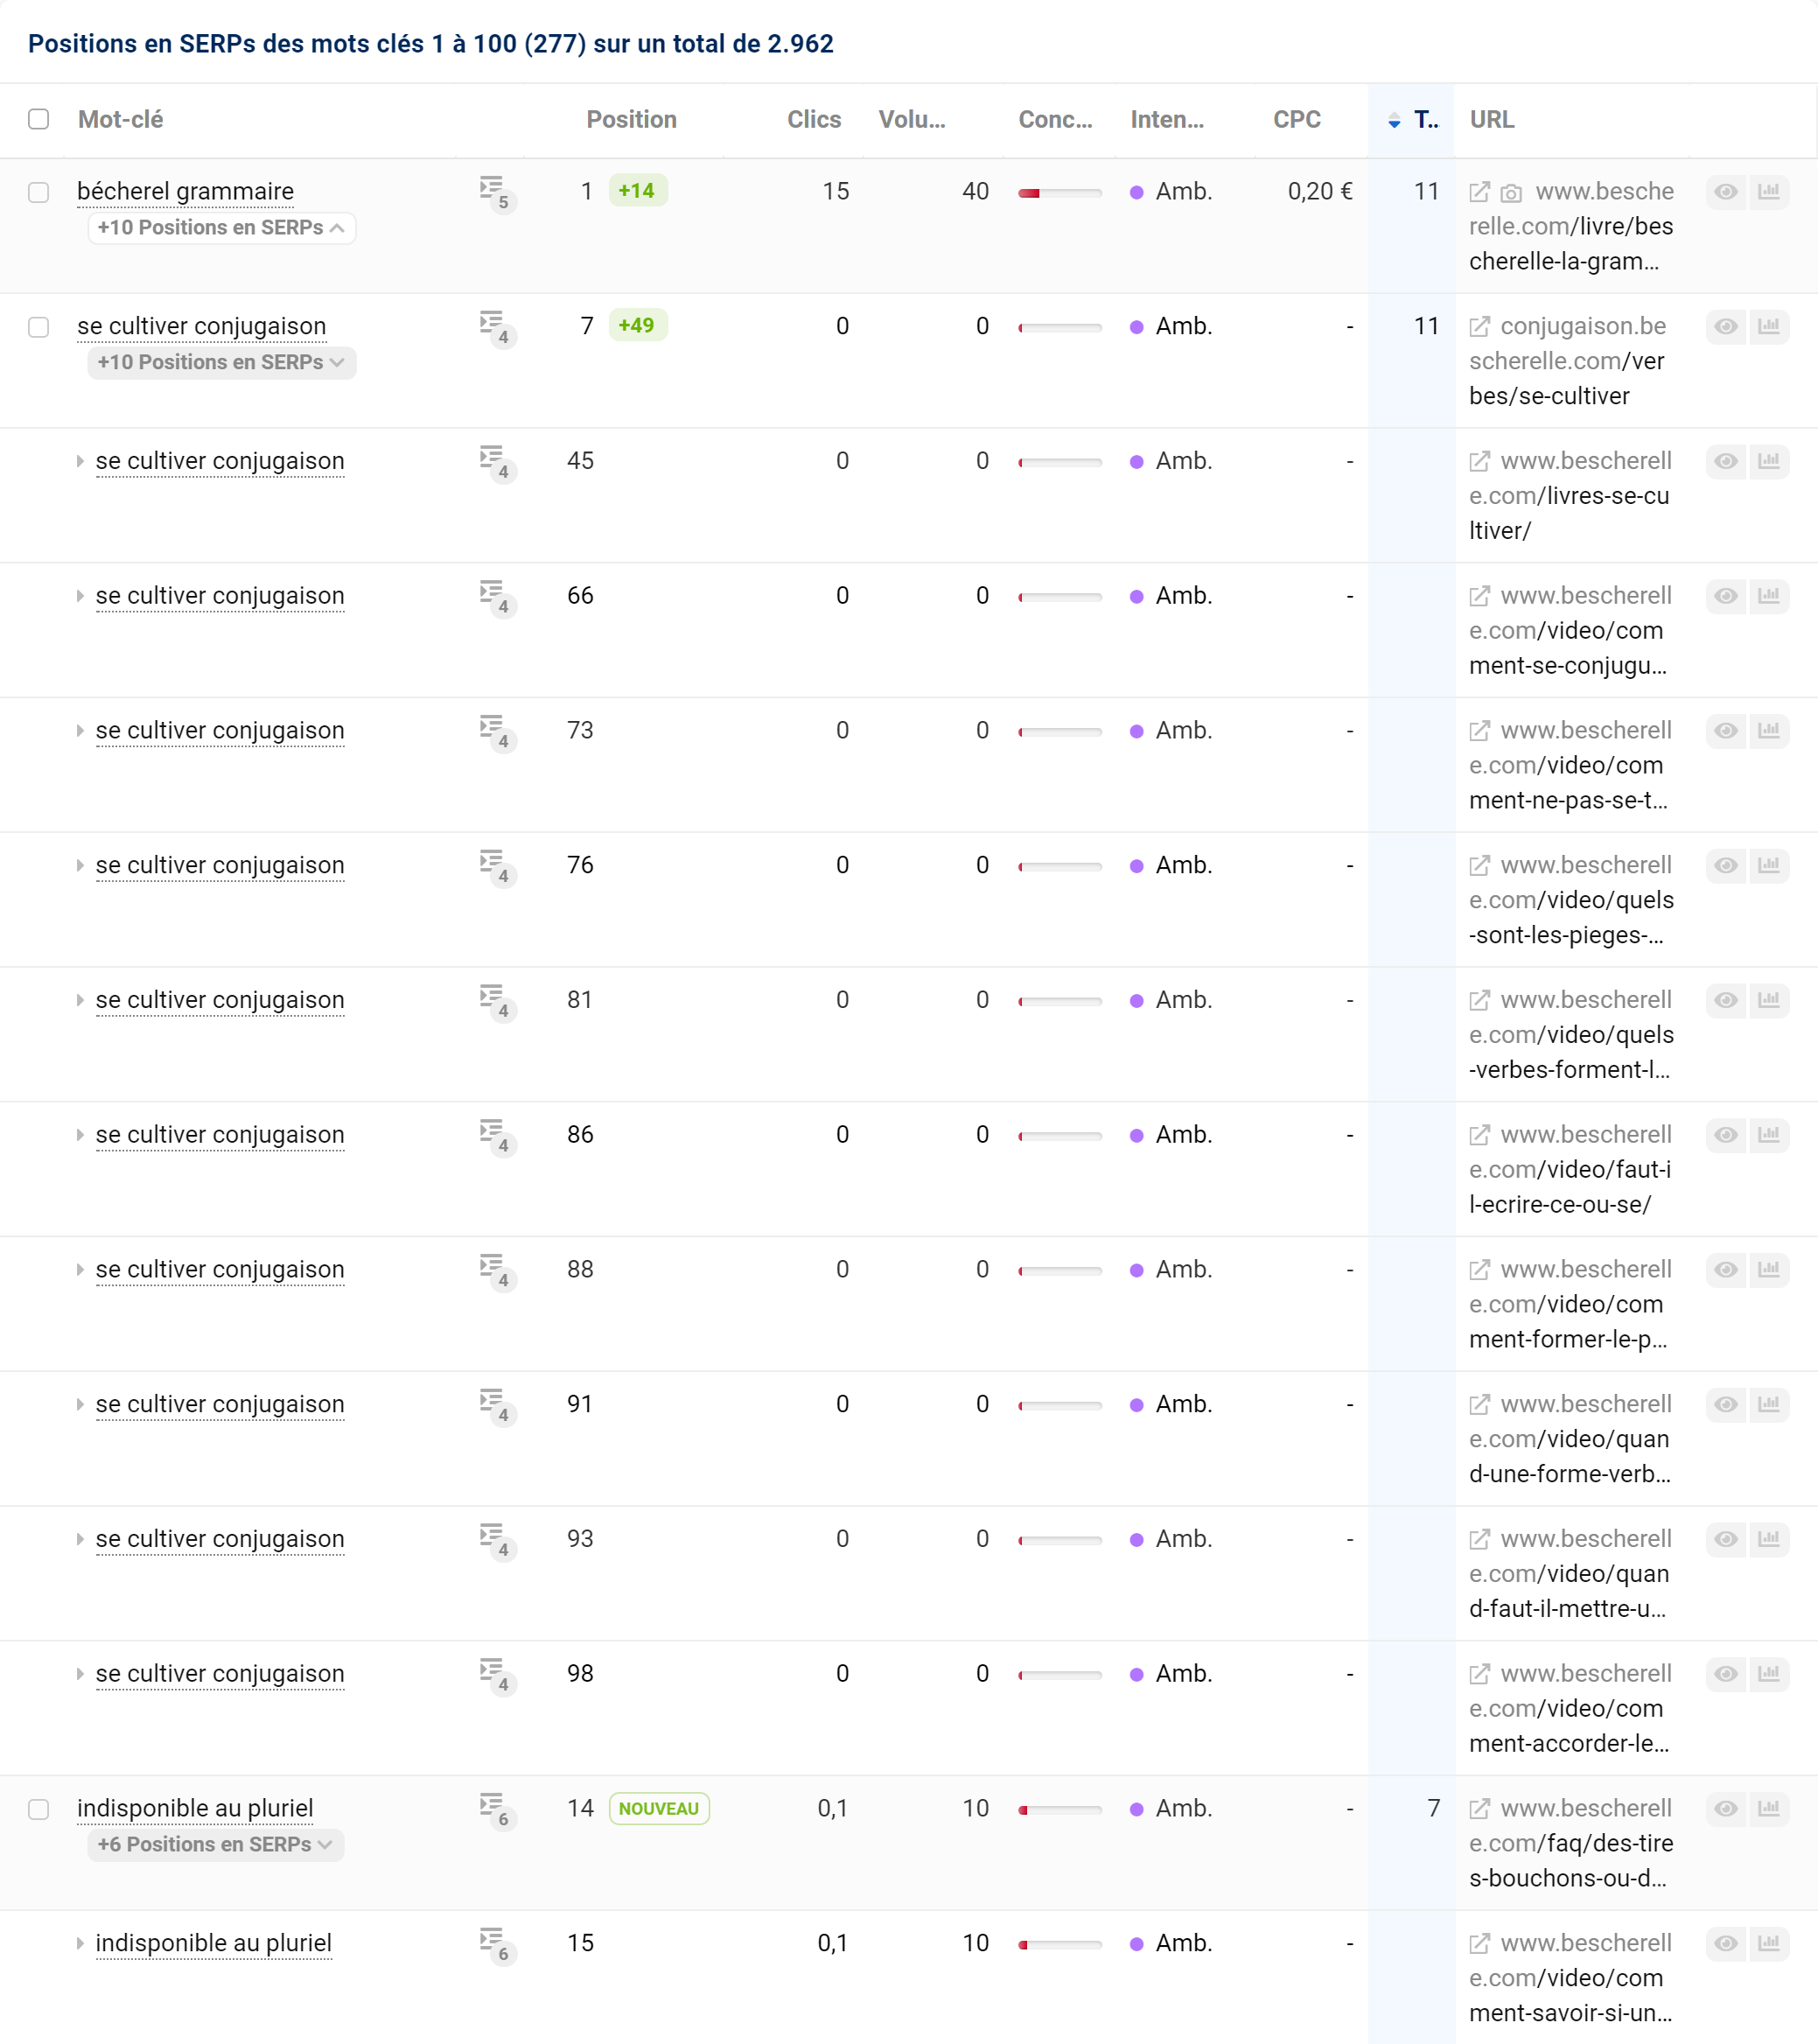Viewport: 1818px width, 2044px height.
Task: Open external link icon for comment-se-conjugu URL
Action: [1479, 597]
